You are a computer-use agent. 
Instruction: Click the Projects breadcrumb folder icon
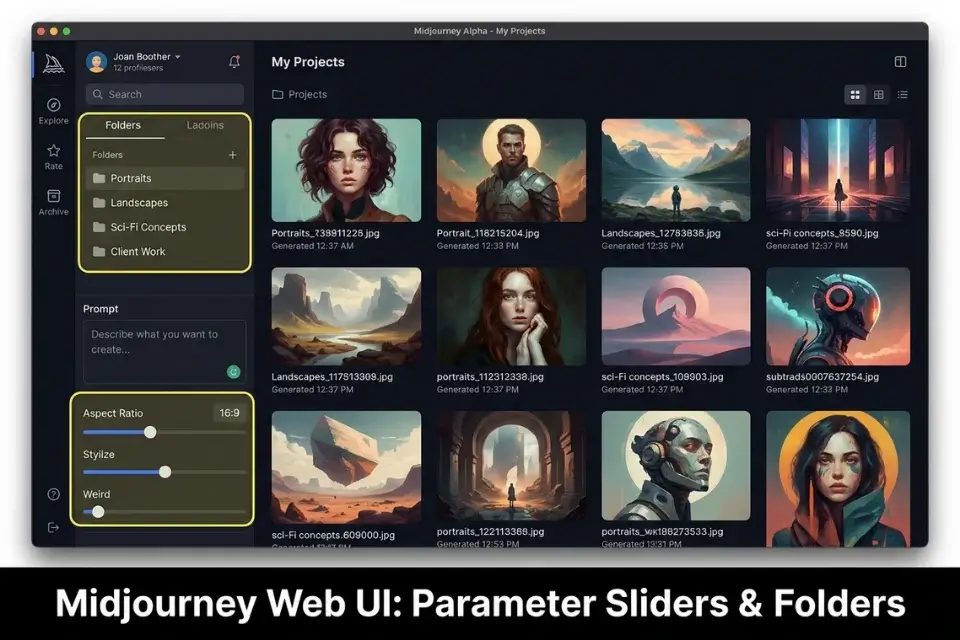click(x=277, y=94)
